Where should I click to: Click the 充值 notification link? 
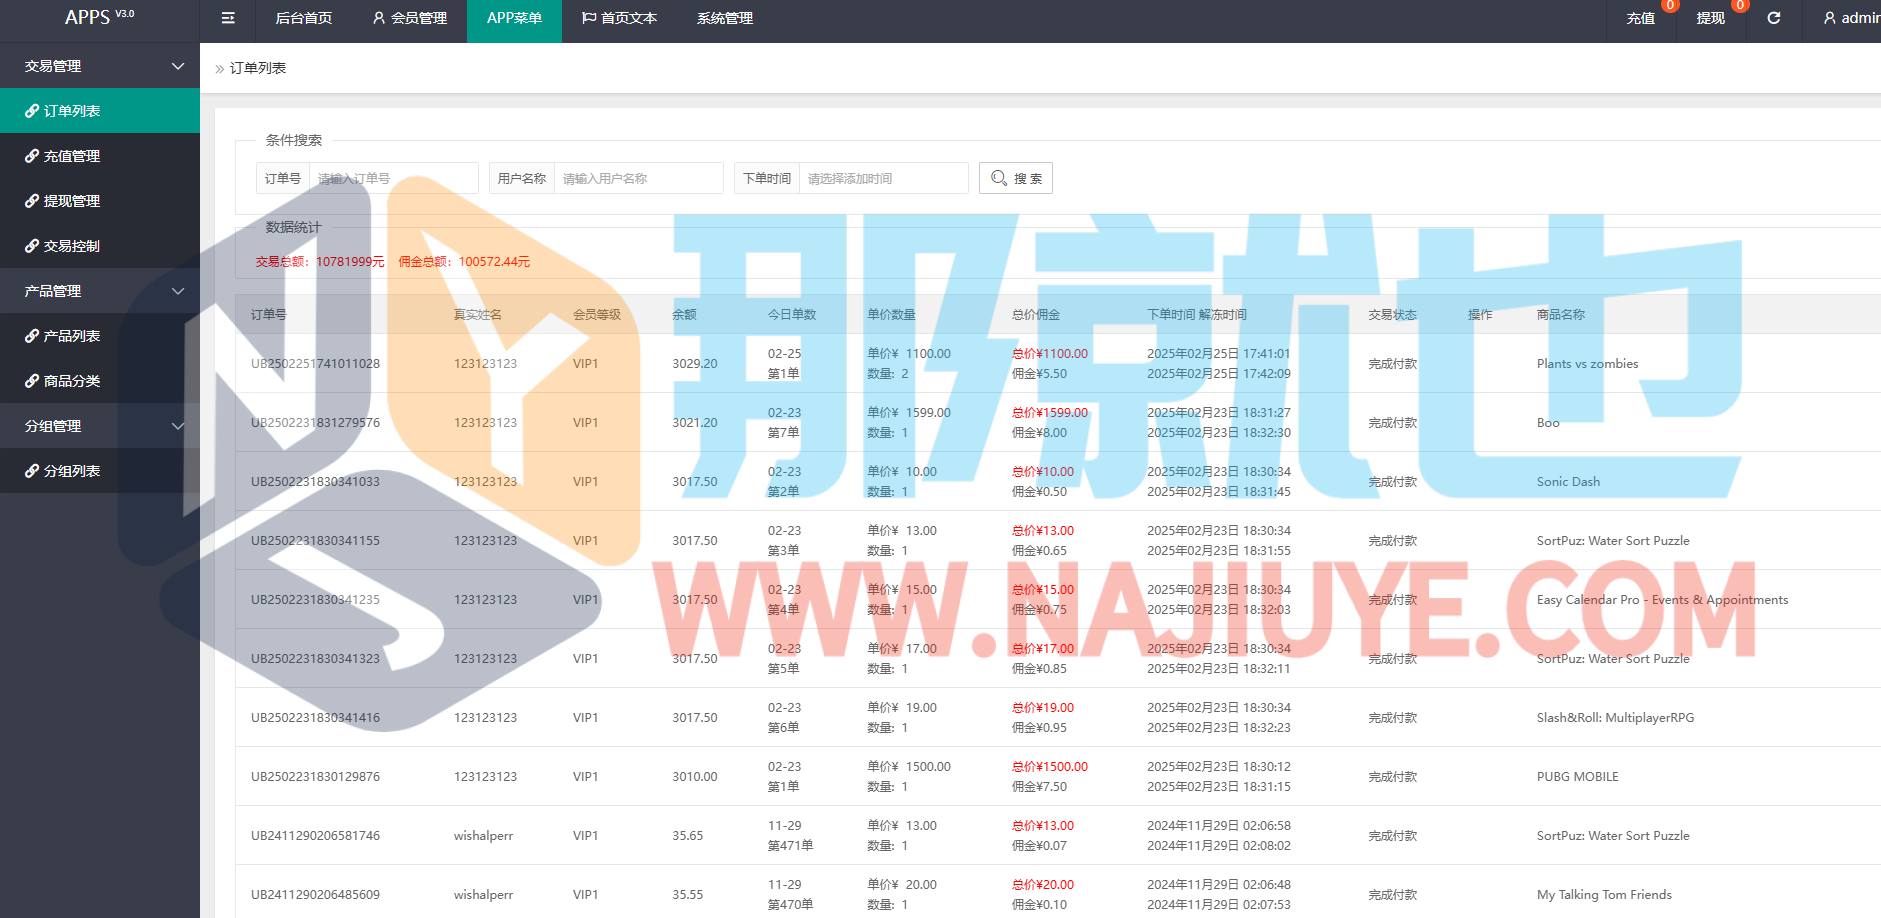[x=1640, y=18]
